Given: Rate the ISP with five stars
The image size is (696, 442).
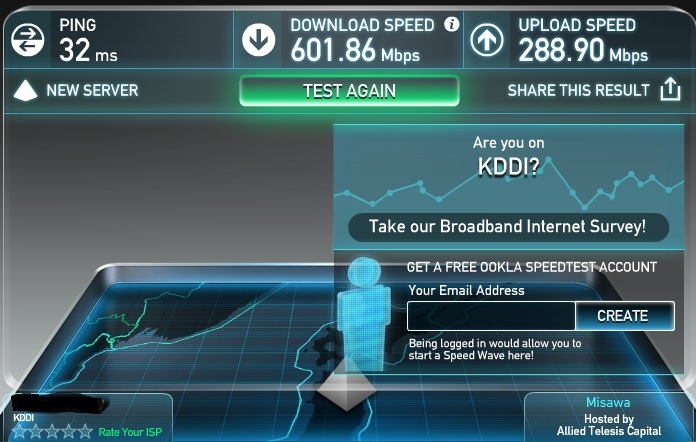Looking at the screenshot, I should coord(85,431).
